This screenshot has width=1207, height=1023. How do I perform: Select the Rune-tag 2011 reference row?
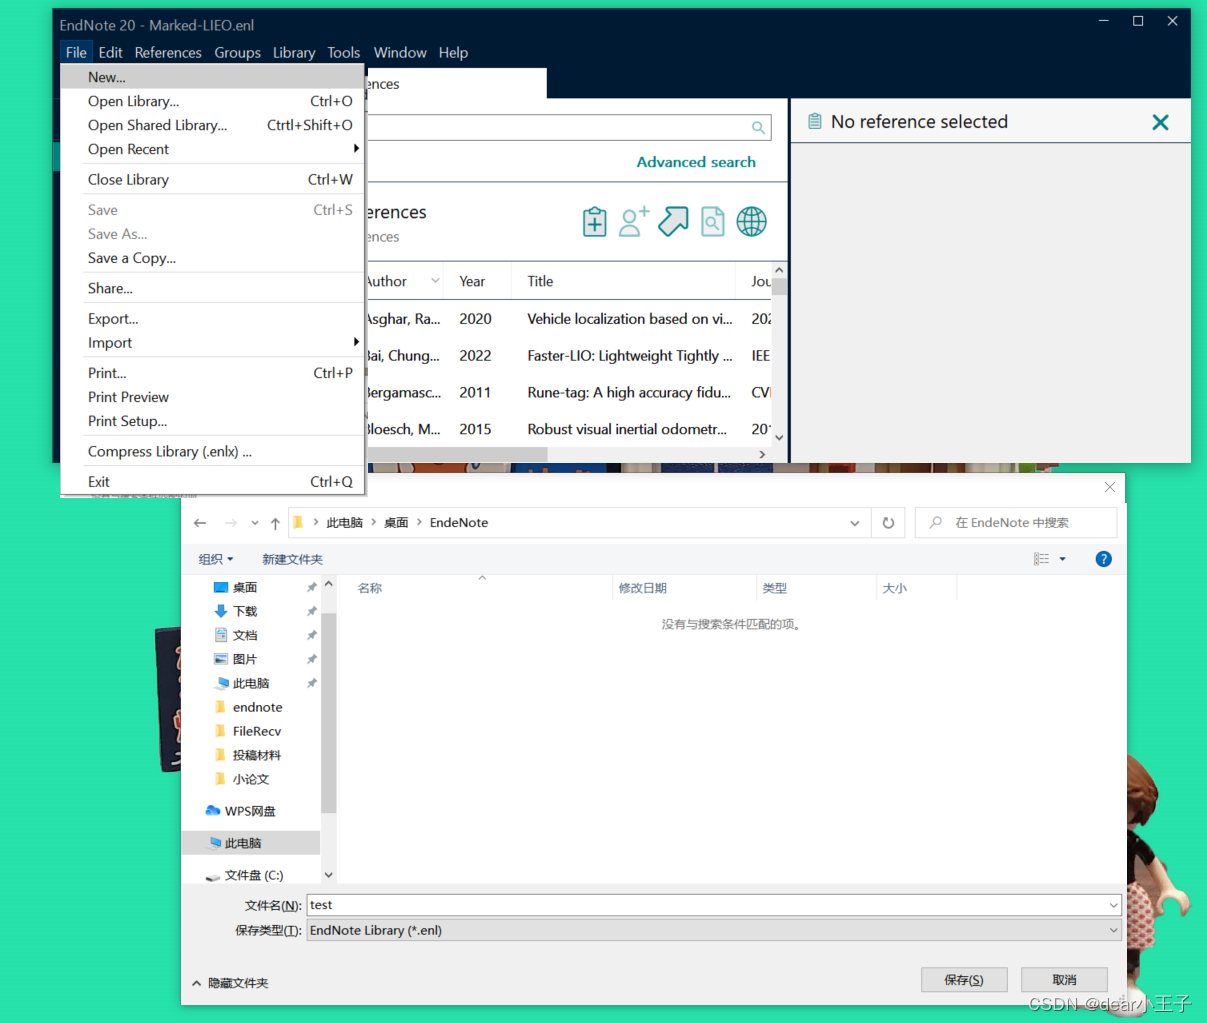coord(567,393)
